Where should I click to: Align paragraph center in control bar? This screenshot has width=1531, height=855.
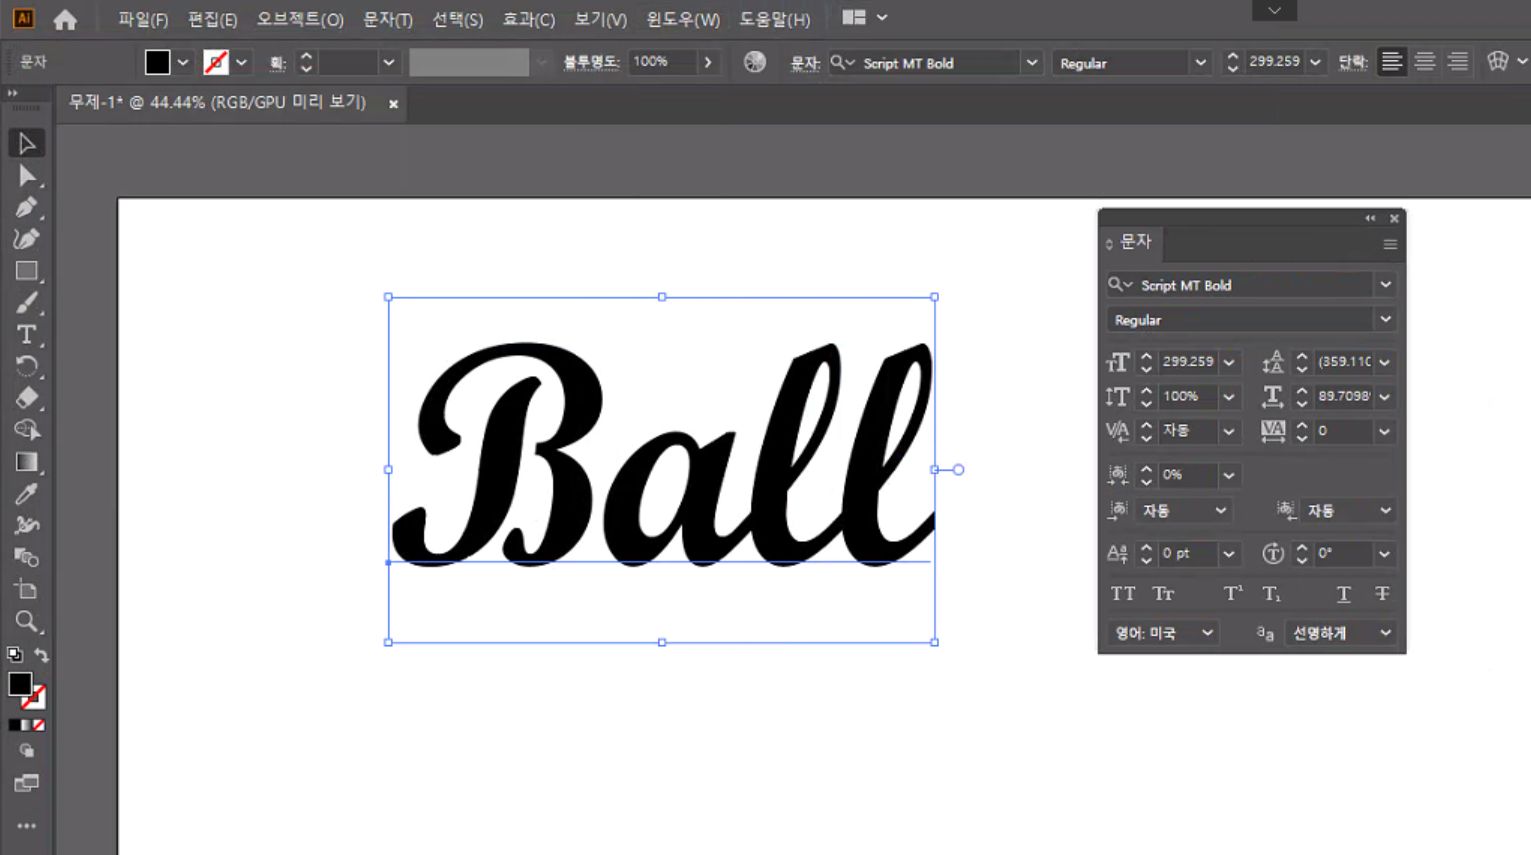(1425, 61)
